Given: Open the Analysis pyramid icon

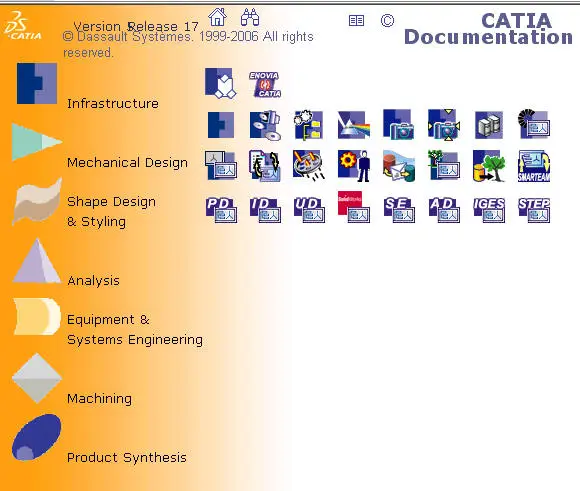Looking at the screenshot, I should point(37,260).
